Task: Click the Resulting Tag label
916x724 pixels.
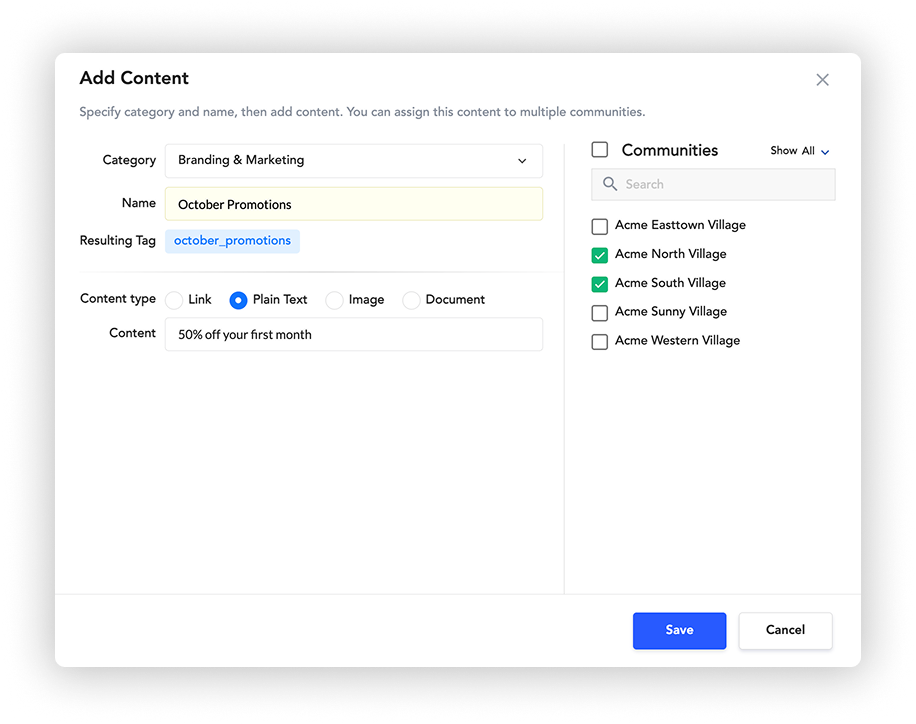Action: click(117, 241)
